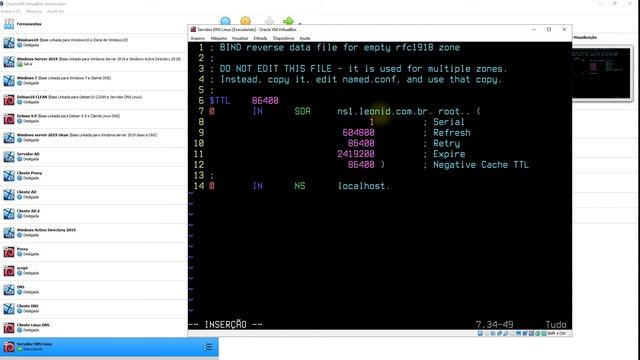Select the Cliente DNS VM icon
Screen dimensions: 640x360
[9, 308]
